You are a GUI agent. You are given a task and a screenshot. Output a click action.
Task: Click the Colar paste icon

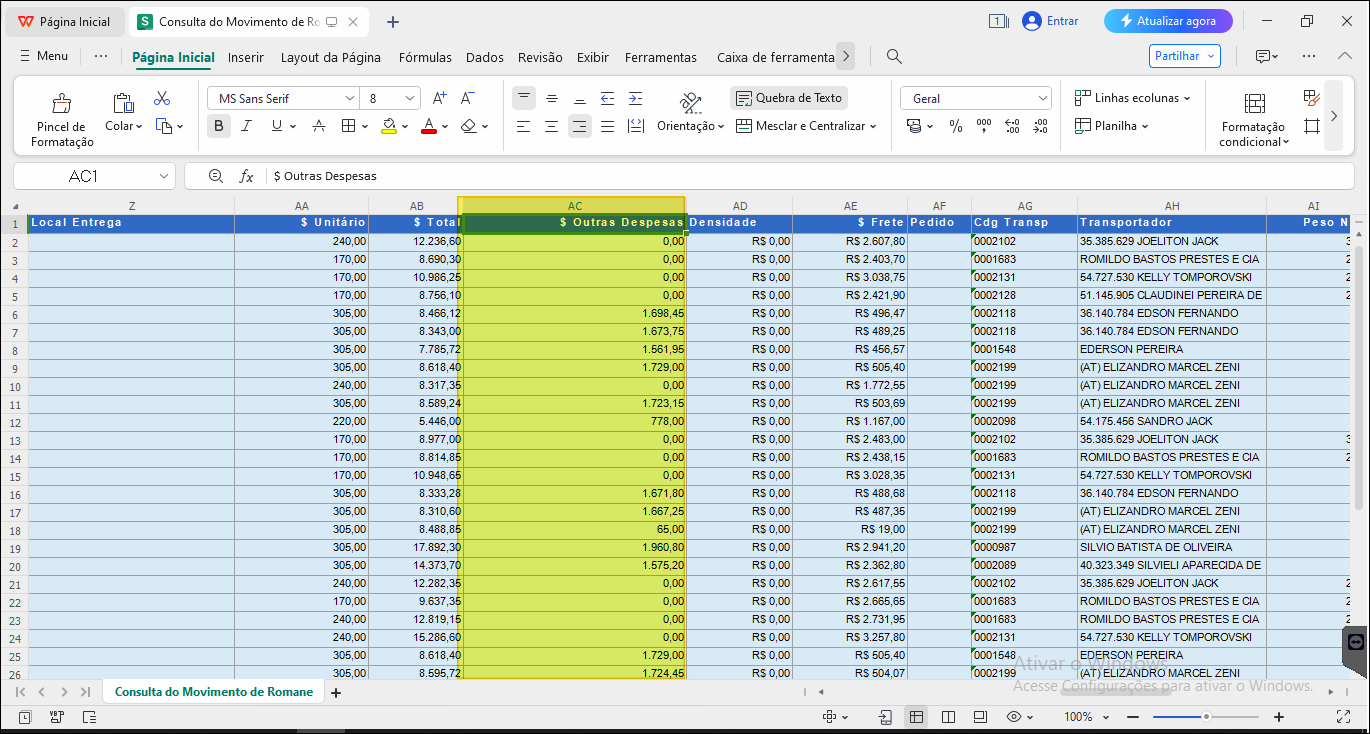(122, 104)
